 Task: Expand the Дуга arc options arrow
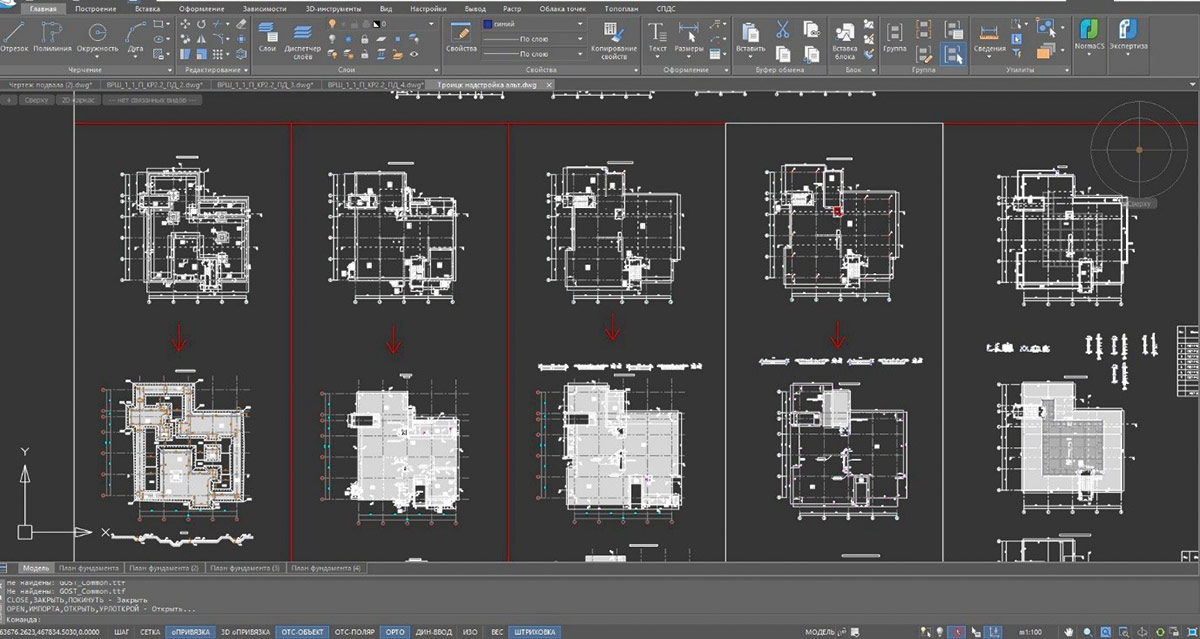point(136,58)
